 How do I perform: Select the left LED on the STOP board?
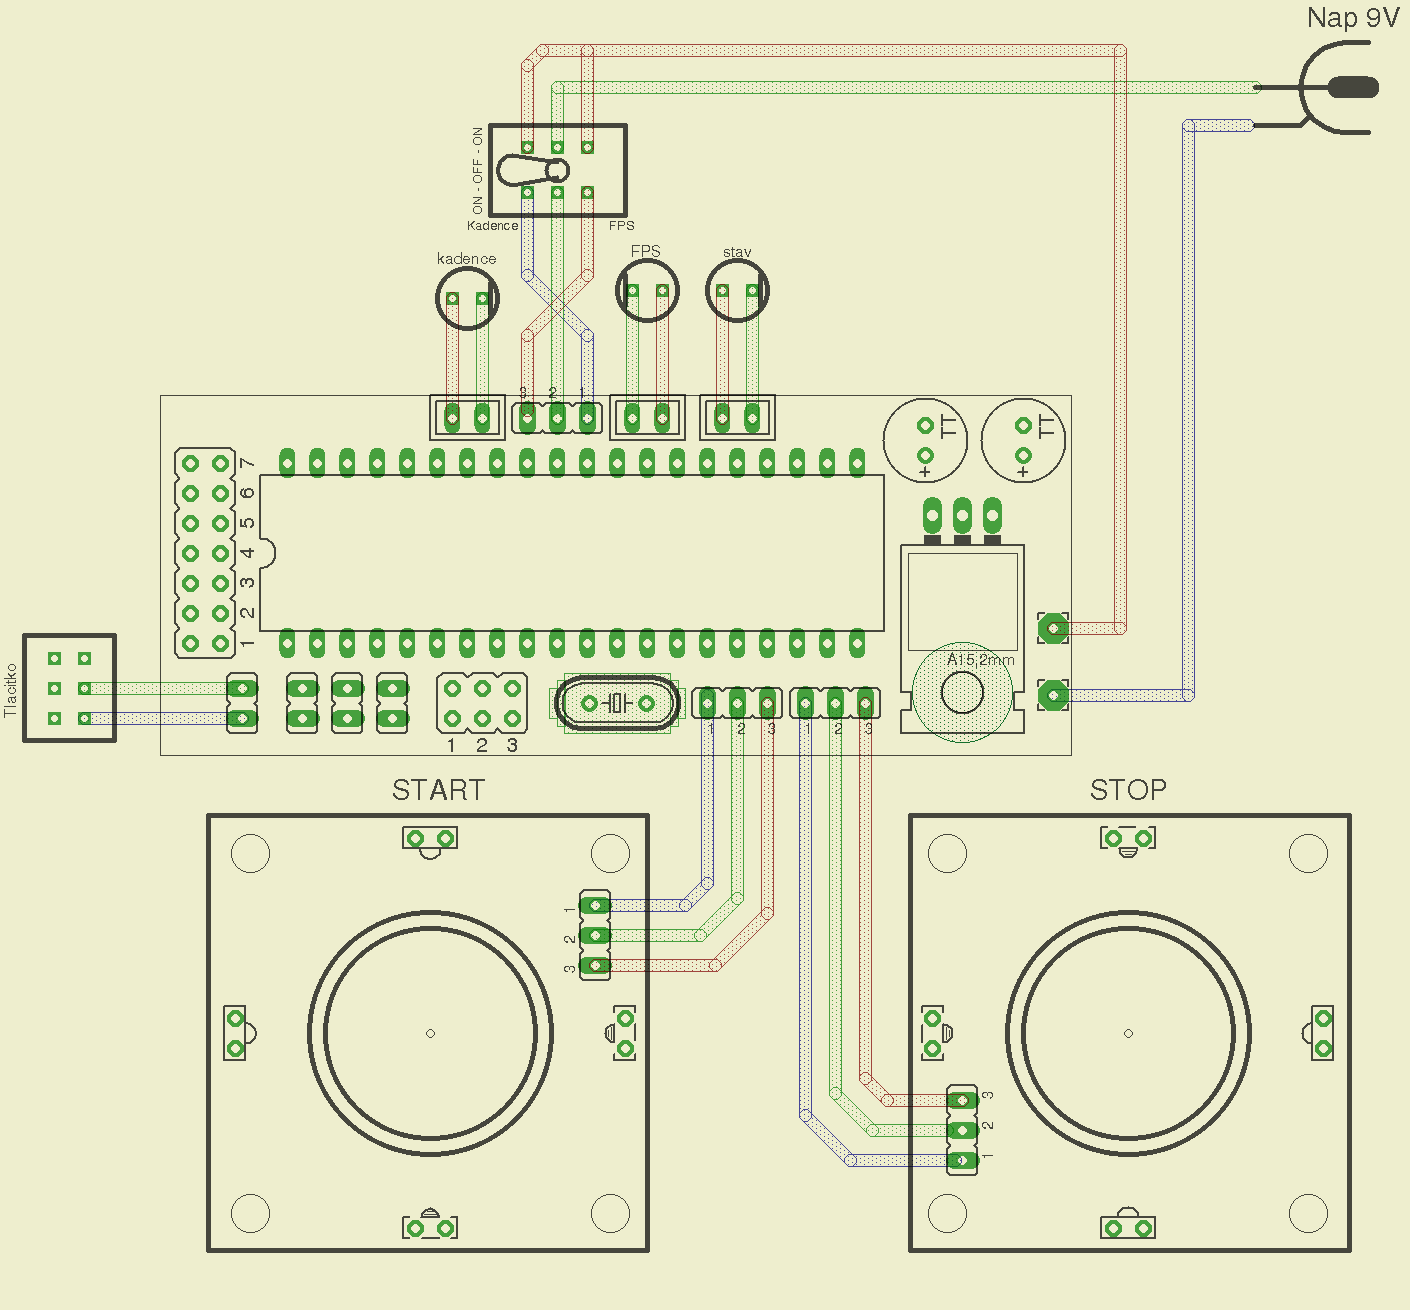936,1033
